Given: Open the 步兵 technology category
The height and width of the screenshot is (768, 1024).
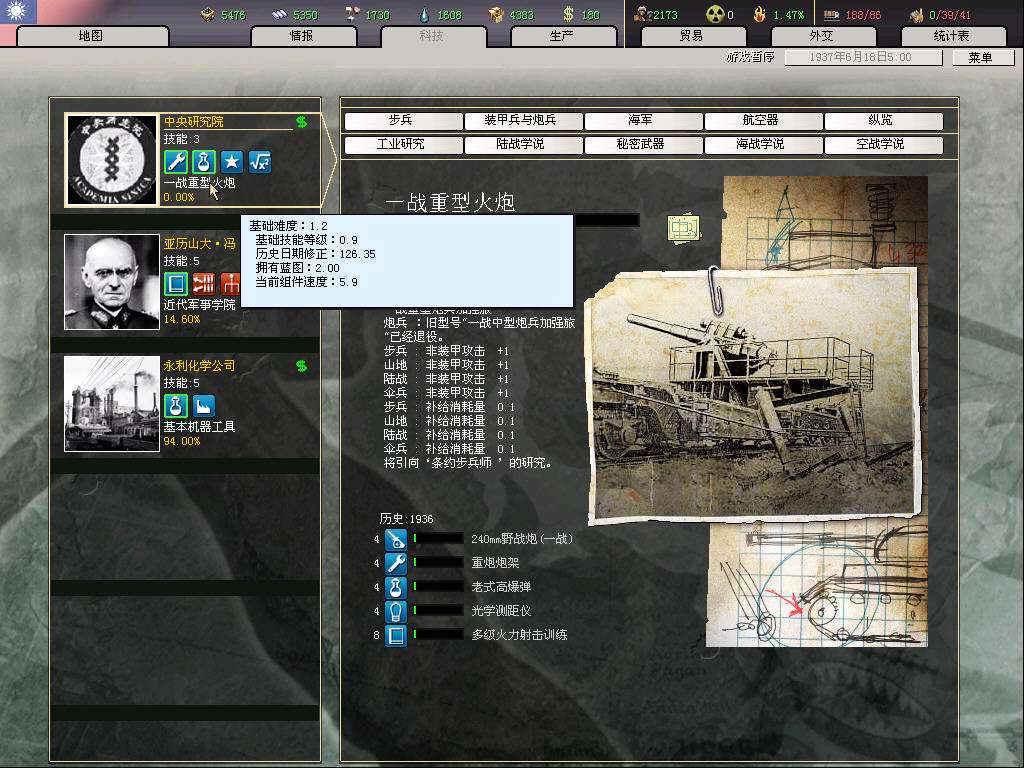Looking at the screenshot, I should click(400, 121).
